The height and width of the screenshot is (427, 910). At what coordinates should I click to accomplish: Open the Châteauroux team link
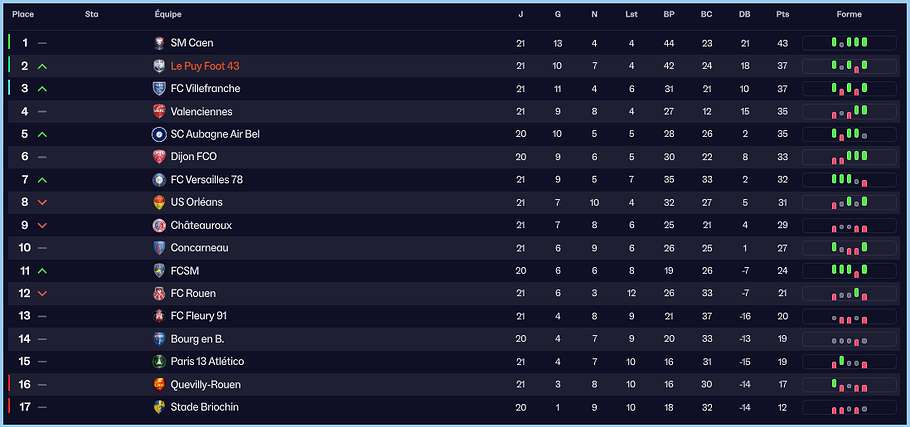coord(201,225)
